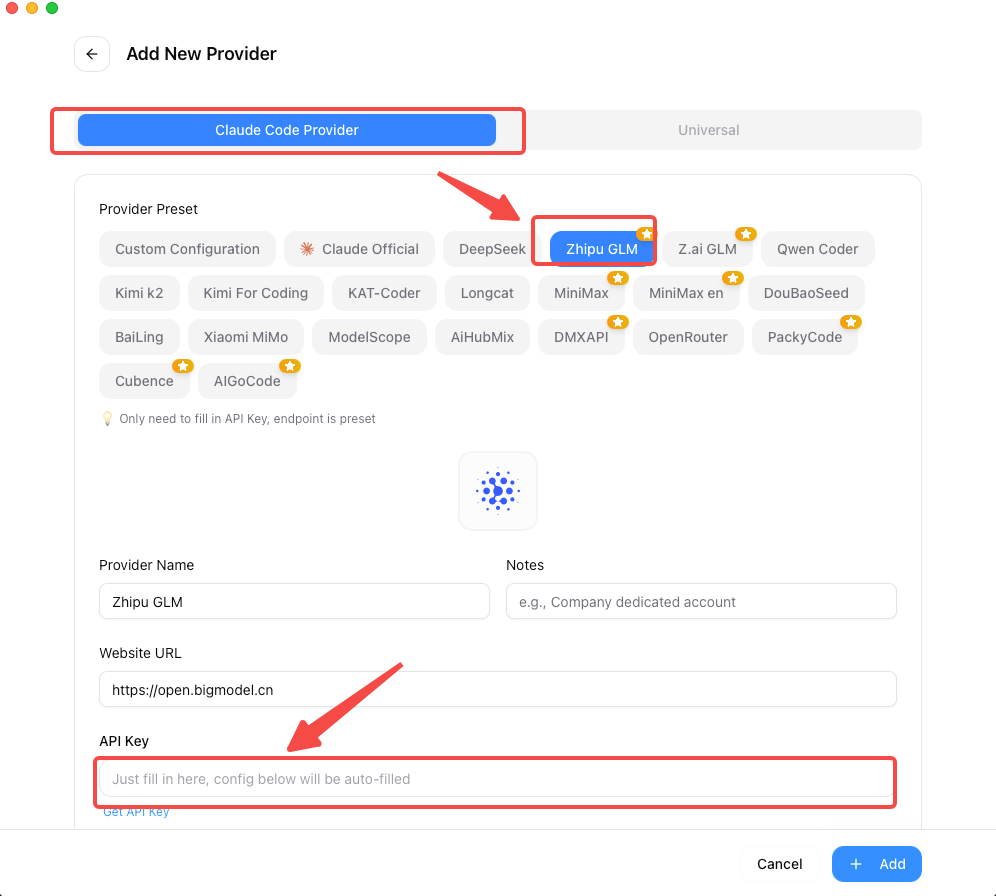Screen dimensions: 996x896
Task: Select the DeepSeek preset
Action: point(492,249)
